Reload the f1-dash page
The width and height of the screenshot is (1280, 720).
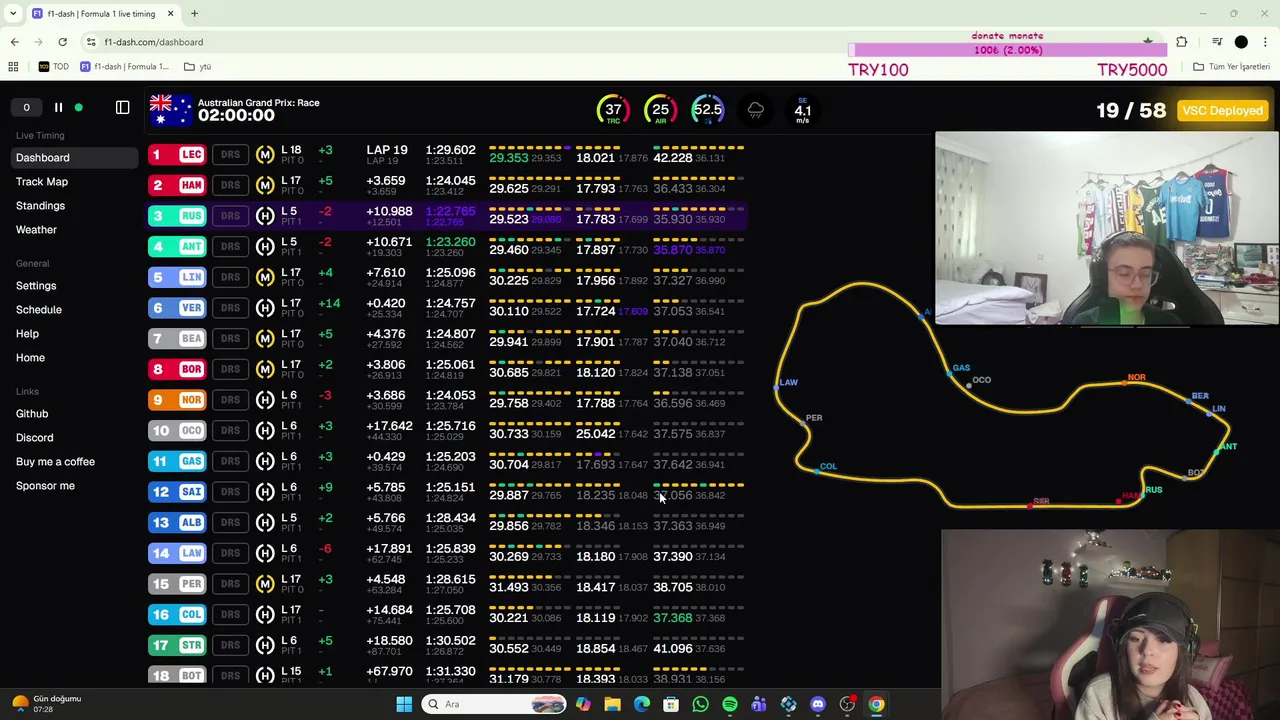pyautogui.click(x=62, y=42)
